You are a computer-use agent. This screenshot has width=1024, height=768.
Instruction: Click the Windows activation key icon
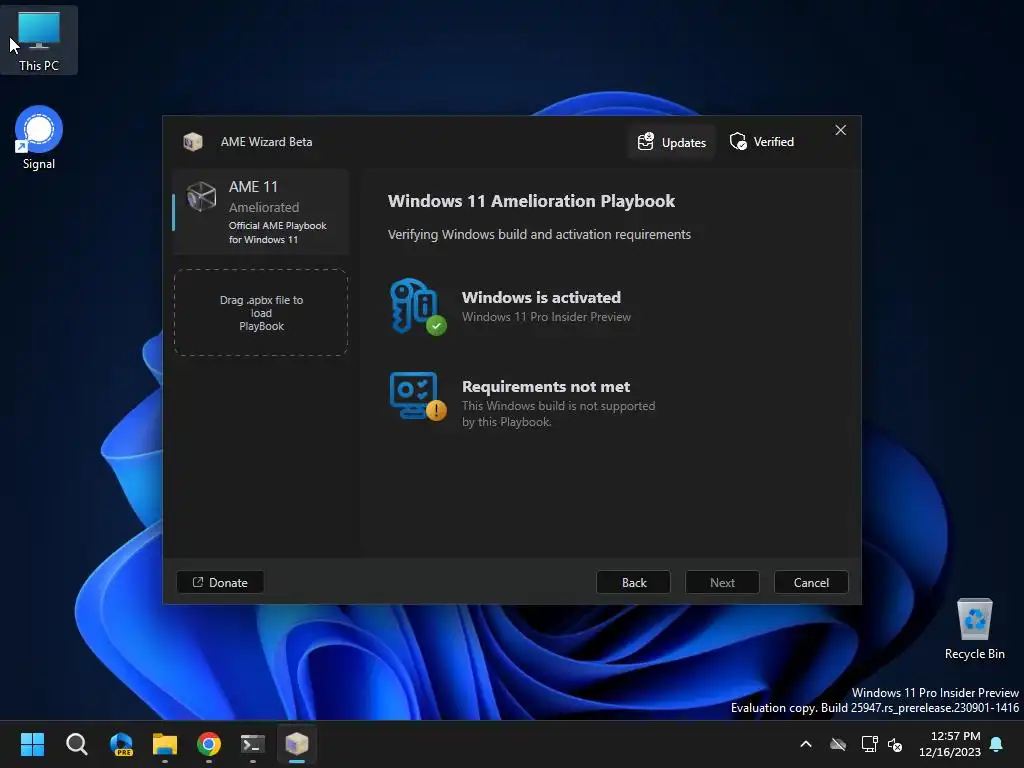[x=417, y=306]
